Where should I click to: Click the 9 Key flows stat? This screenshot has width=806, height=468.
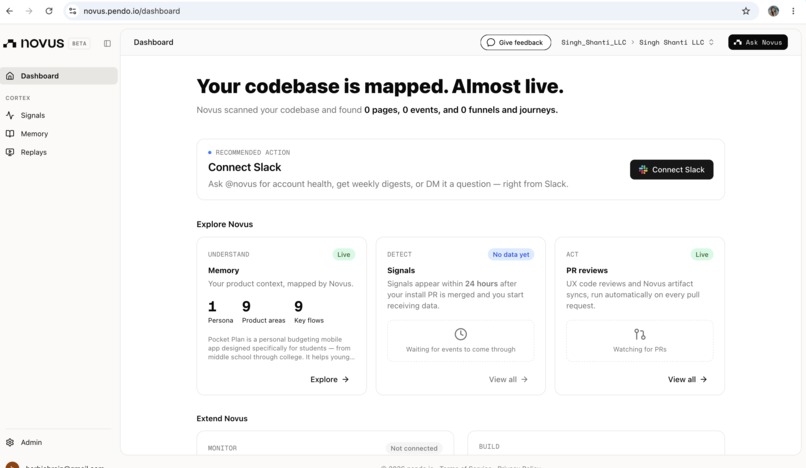pyautogui.click(x=309, y=312)
